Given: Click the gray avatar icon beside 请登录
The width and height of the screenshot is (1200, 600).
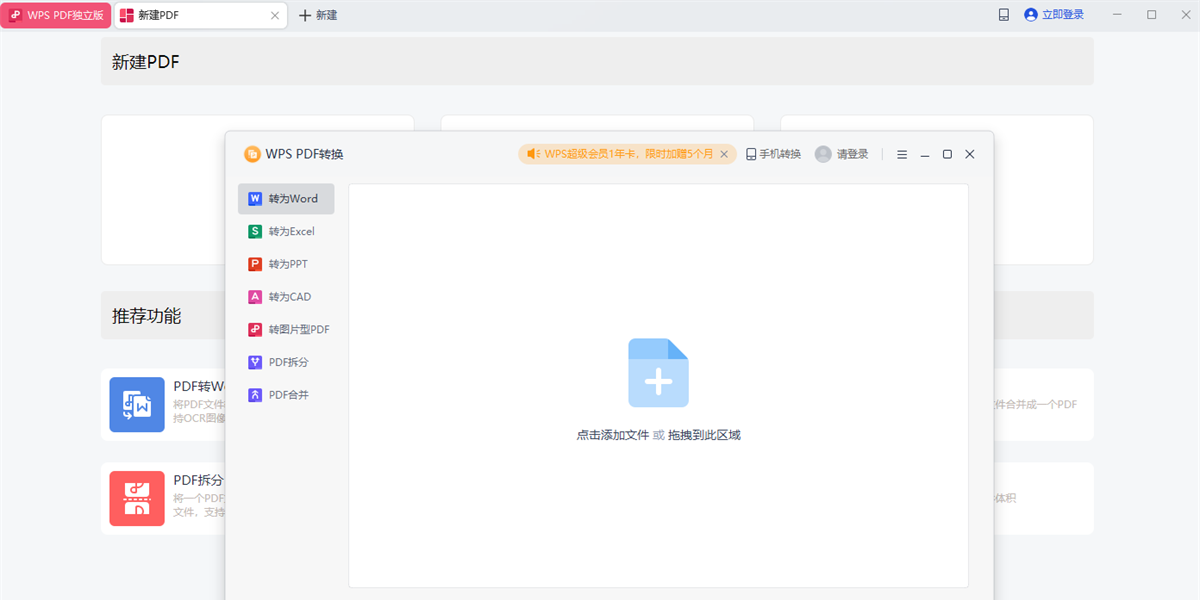Looking at the screenshot, I should coord(823,154).
